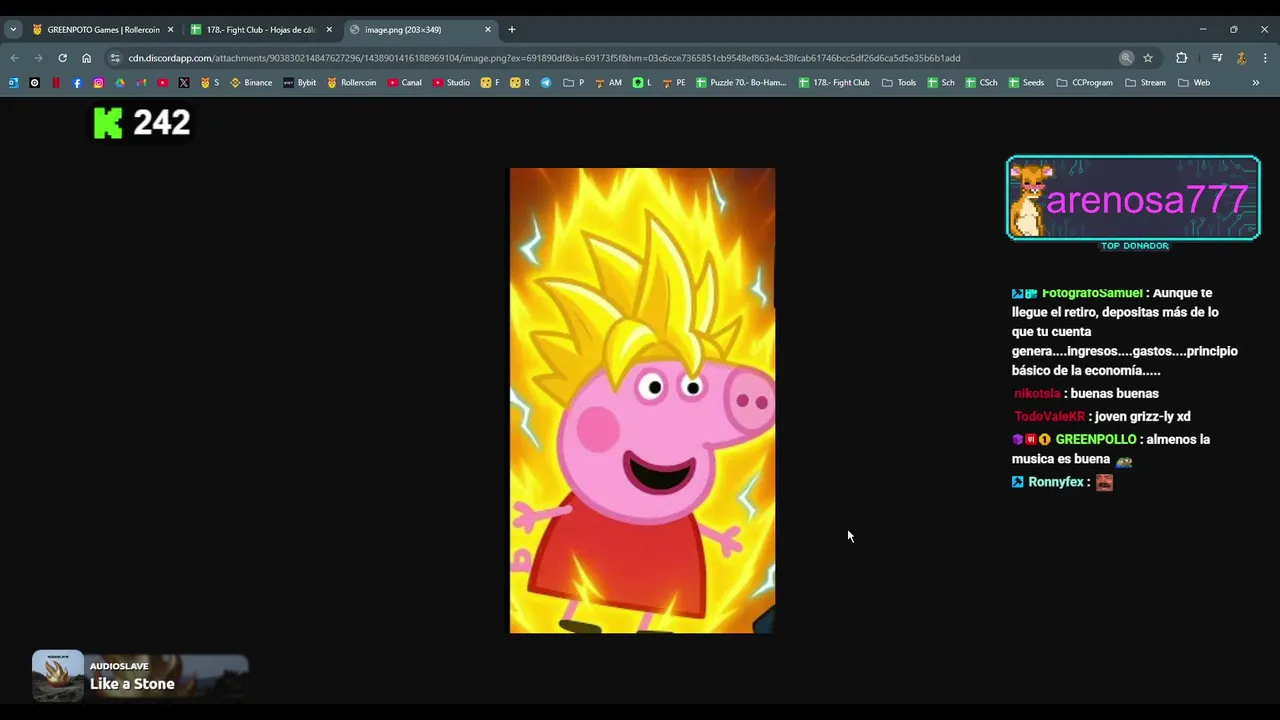Click the Like a Stone song title
Image resolution: width=1280 pixels, height=720 pixels.
pyautogui.click(x=132, y=684)
